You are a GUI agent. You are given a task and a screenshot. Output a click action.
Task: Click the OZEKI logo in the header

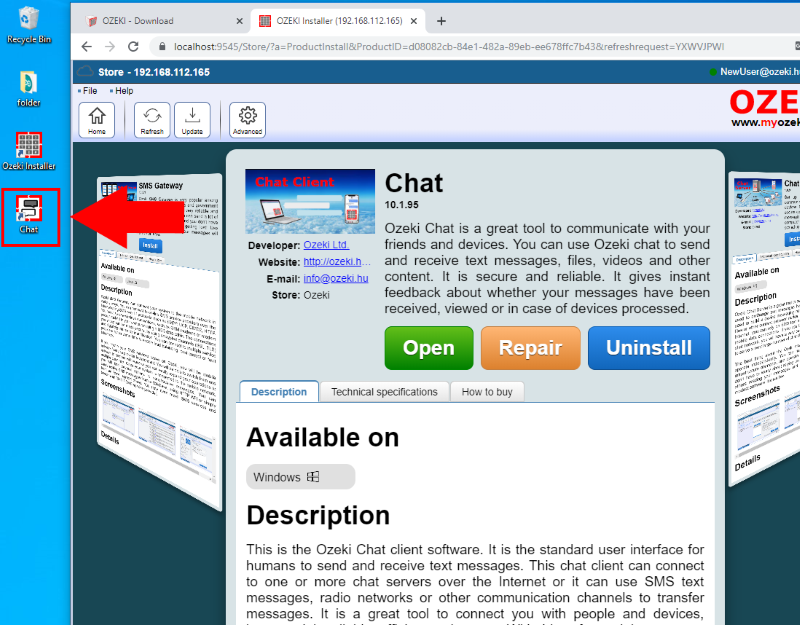(x=764, y=102)
